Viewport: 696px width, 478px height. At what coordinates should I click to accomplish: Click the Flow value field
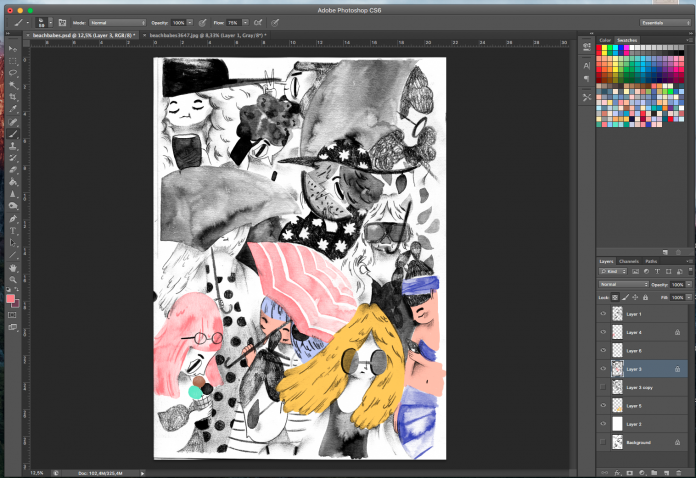point(233,23)
